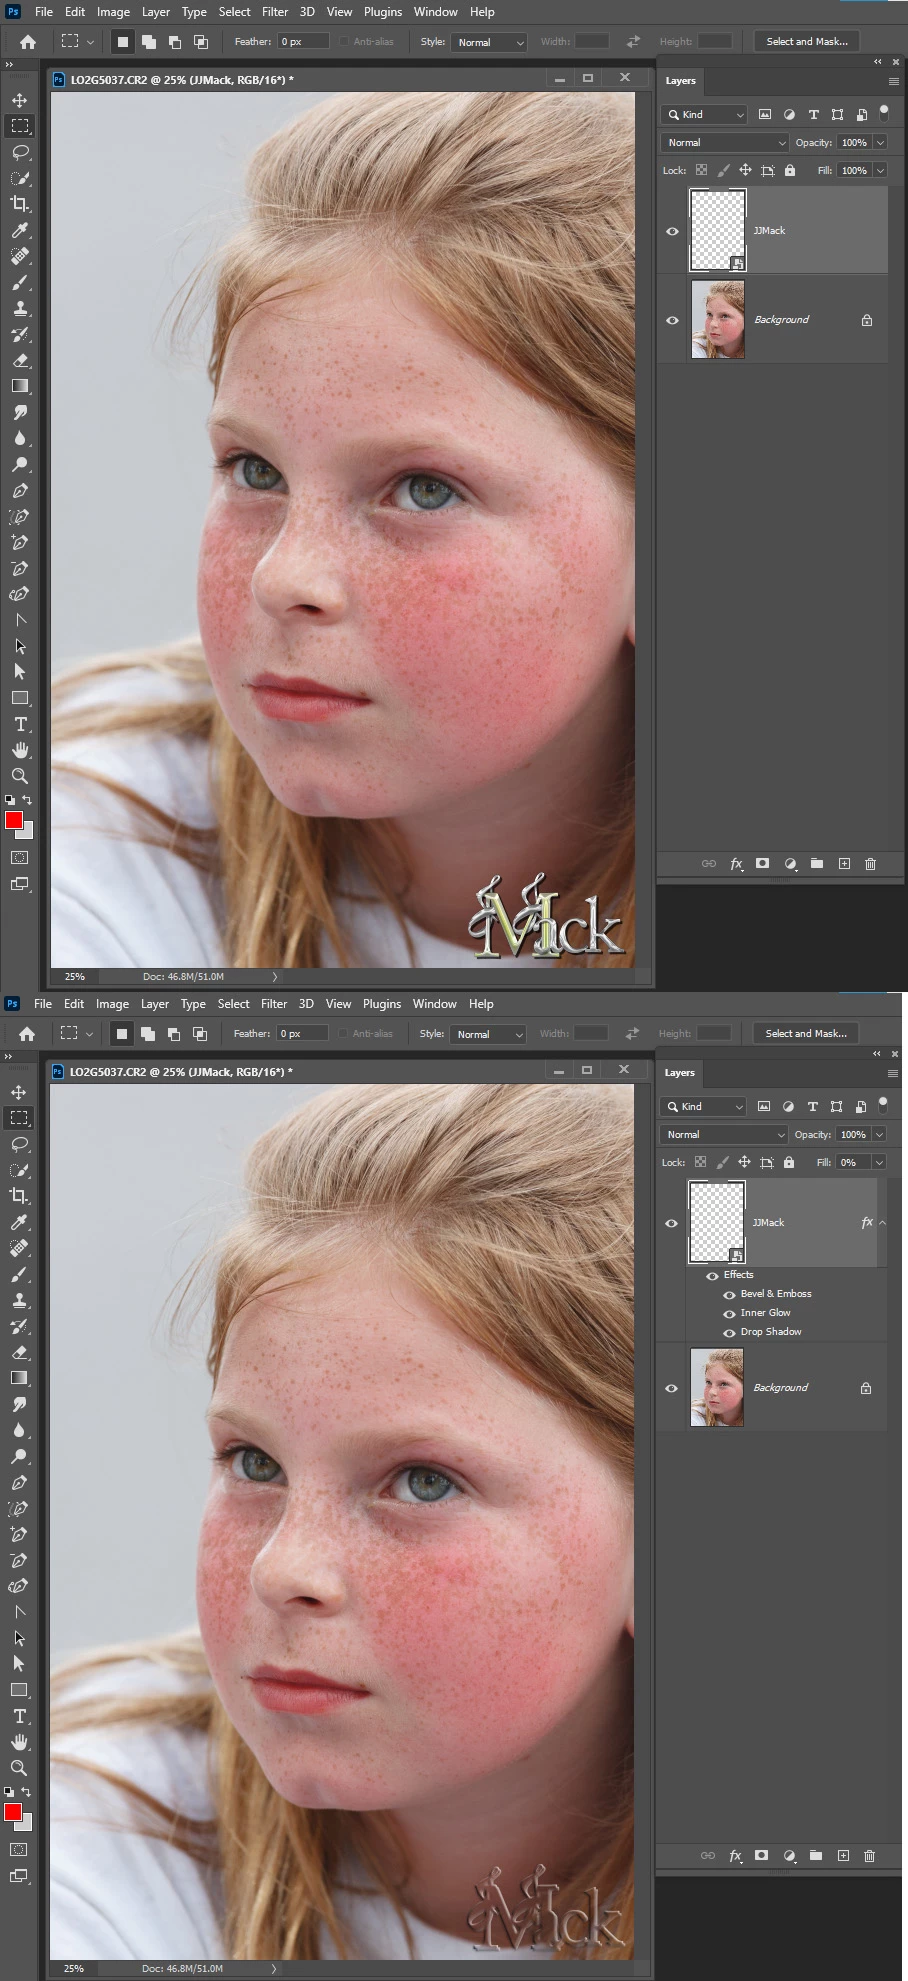Click Create new group folder icon in upper window
Viewport: 908px width, 1981px height.
pos(817,864)
